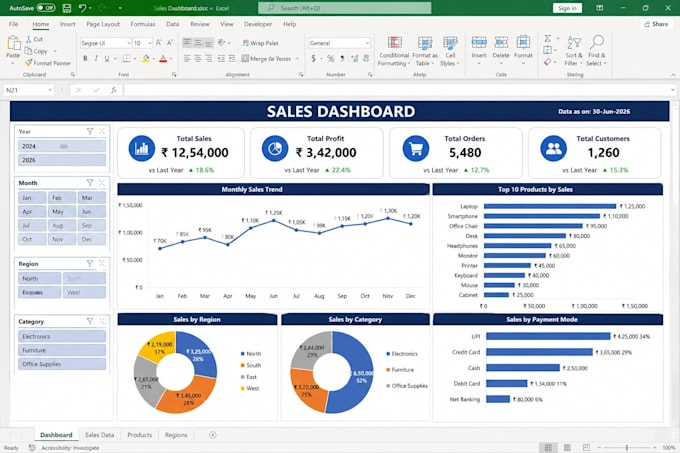The width and height of the screenshot is (680, 453).
Task: Expand the Name Box dropdown arrow
Action: 50,90
